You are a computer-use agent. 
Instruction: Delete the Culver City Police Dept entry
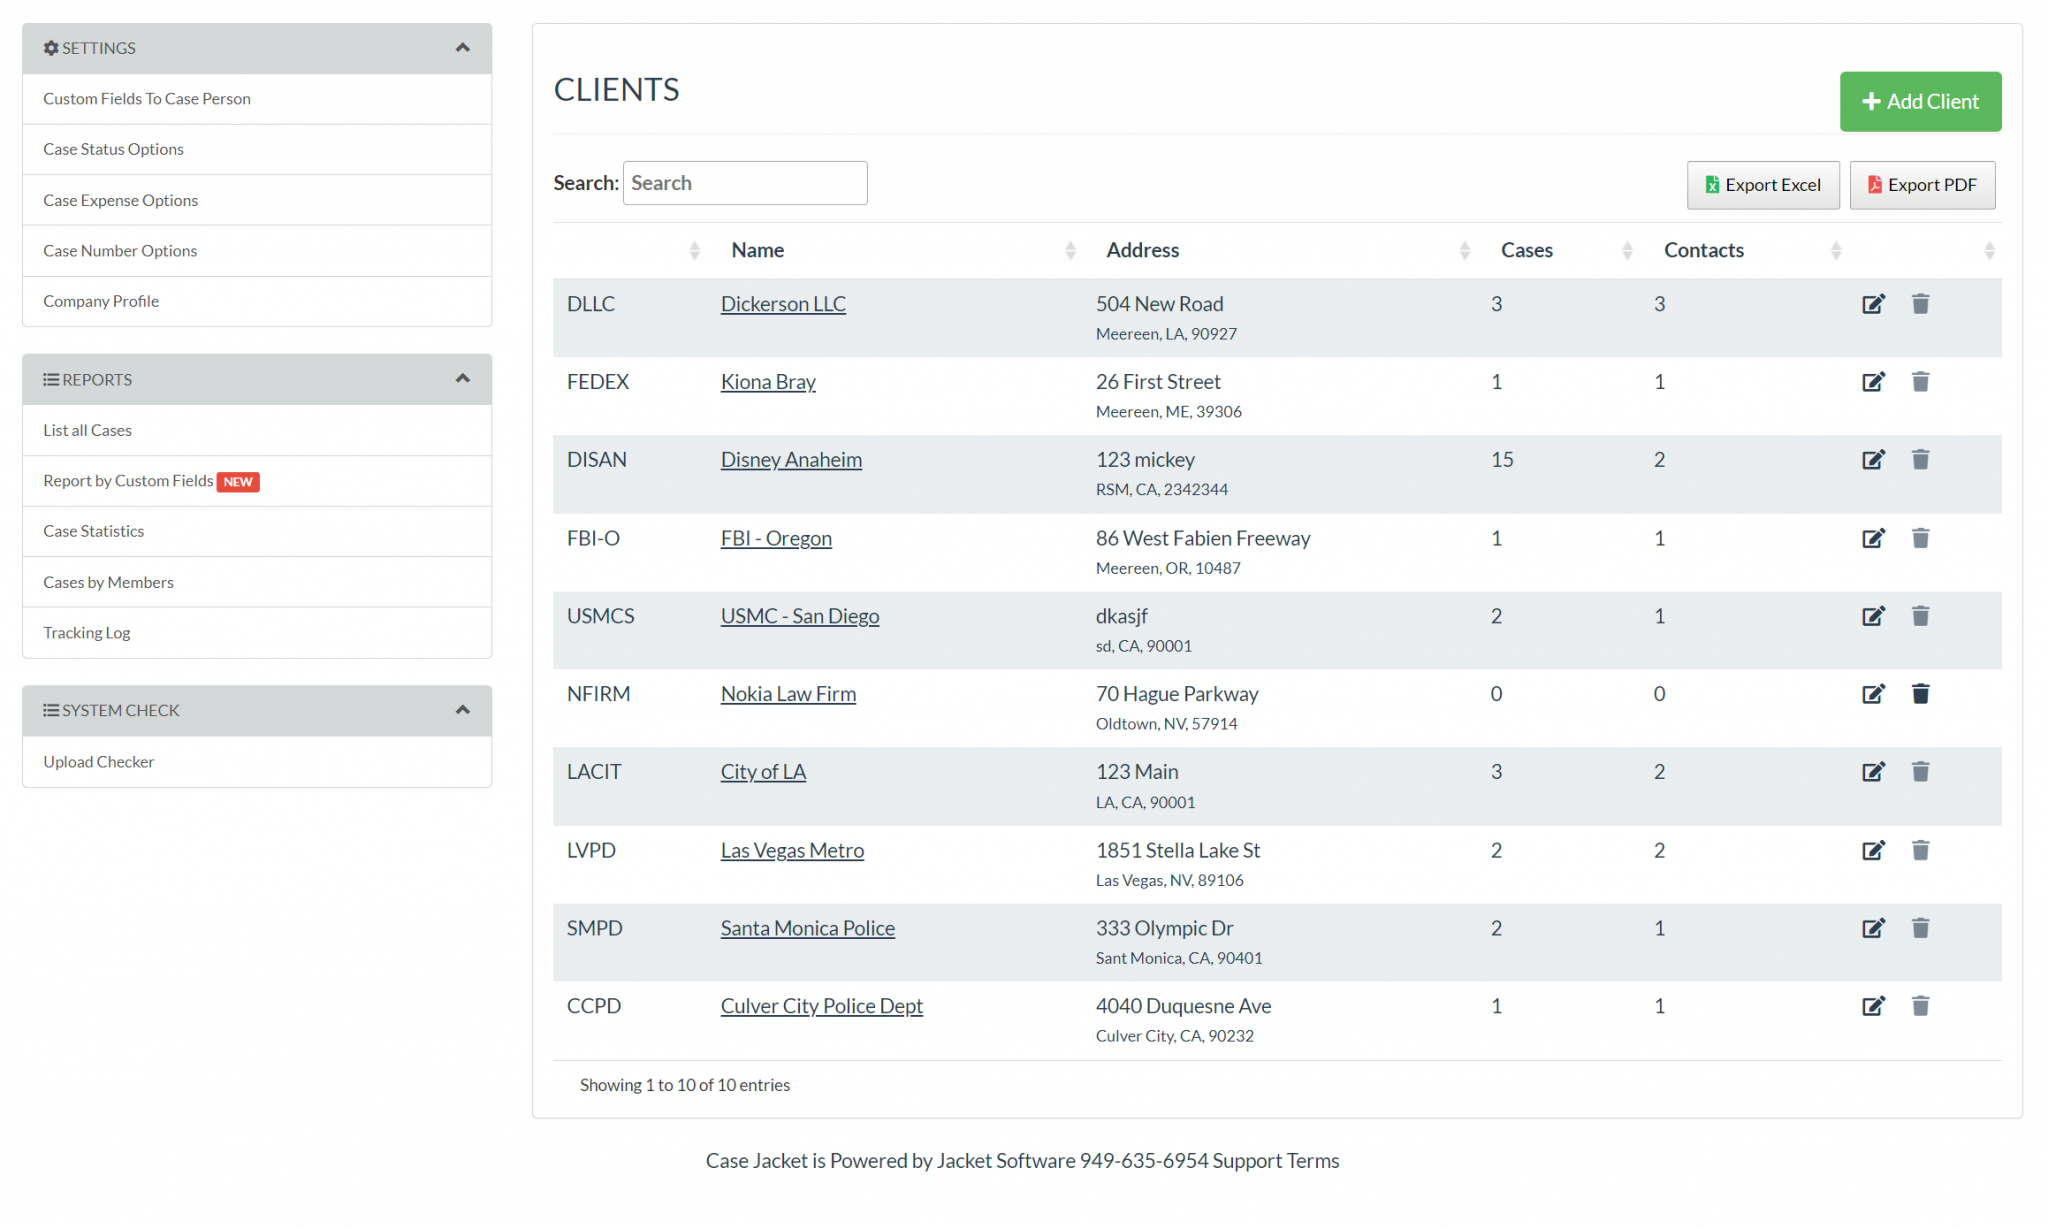(1920, 1006)
